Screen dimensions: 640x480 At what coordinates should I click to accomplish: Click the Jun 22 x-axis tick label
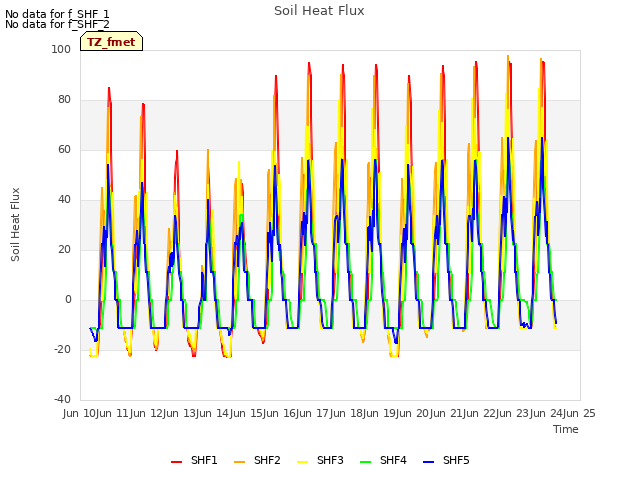coord(481,413)
